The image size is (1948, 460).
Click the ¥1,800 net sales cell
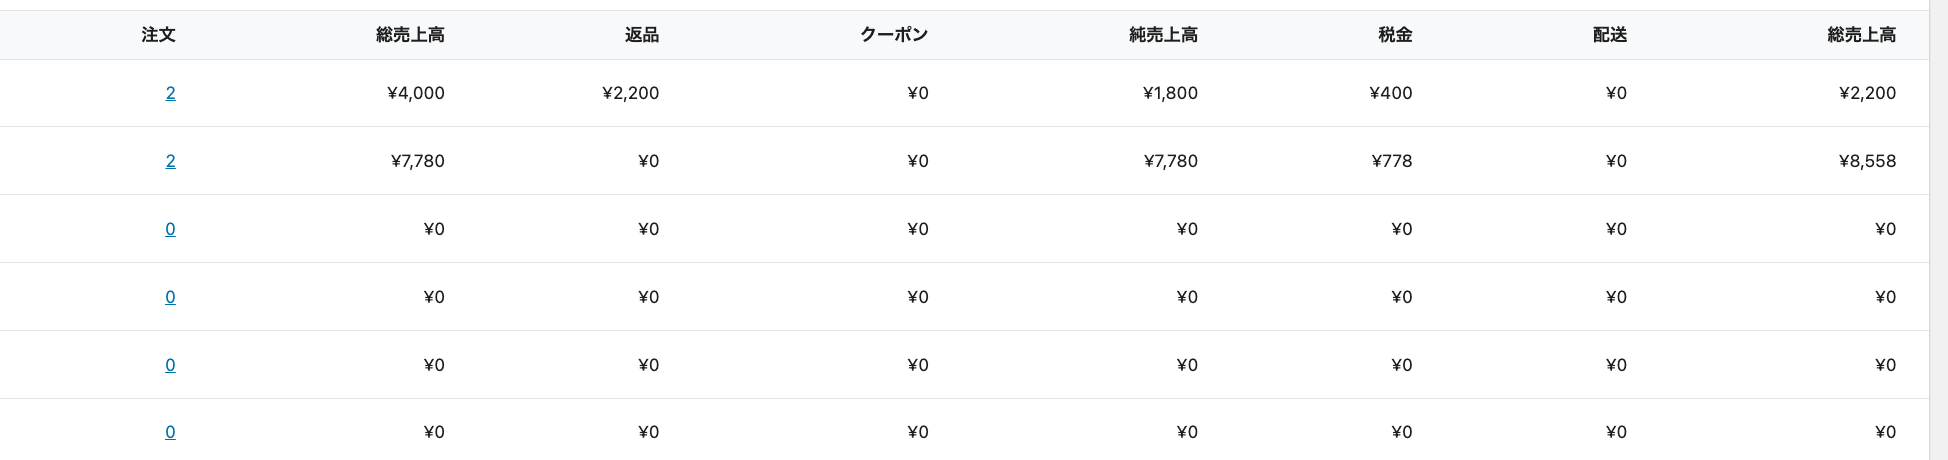(1170, 93)
